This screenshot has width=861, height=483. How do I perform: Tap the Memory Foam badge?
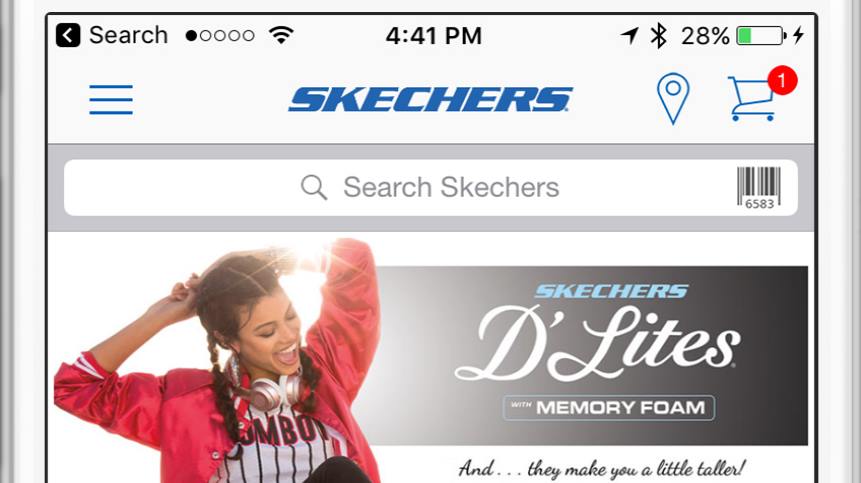coord(609,408)
